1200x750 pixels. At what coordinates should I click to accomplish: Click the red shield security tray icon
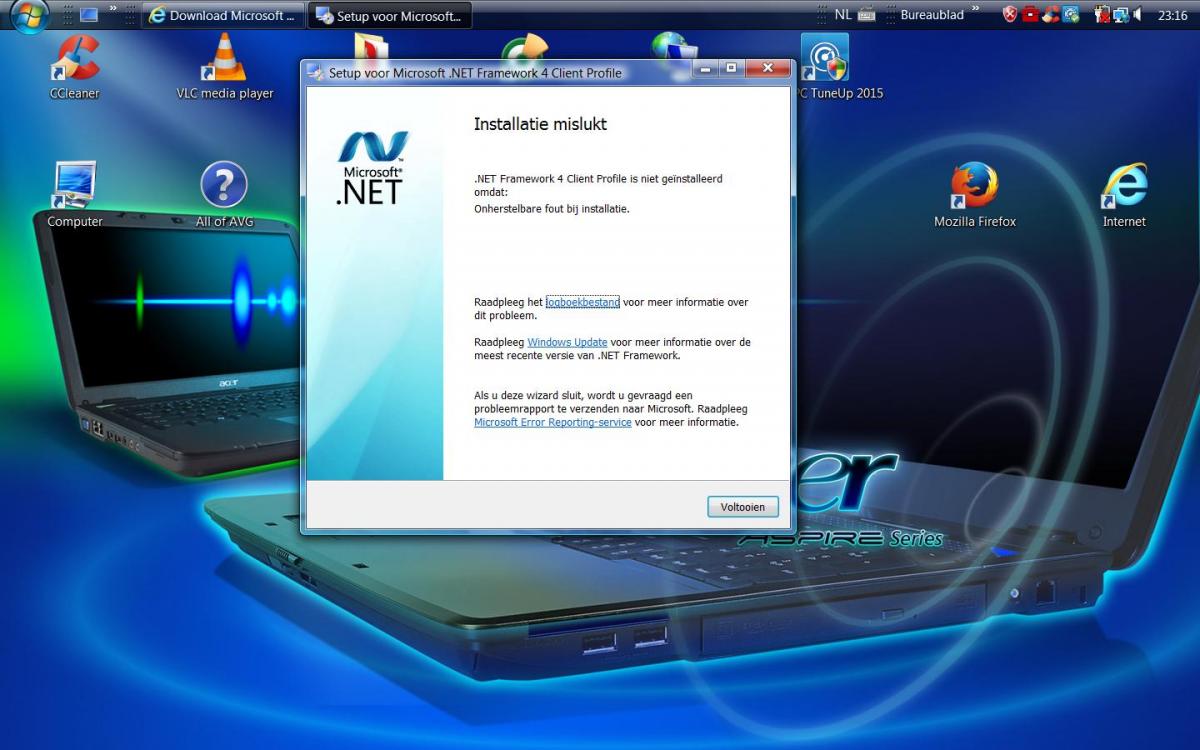click(1010, 15)
